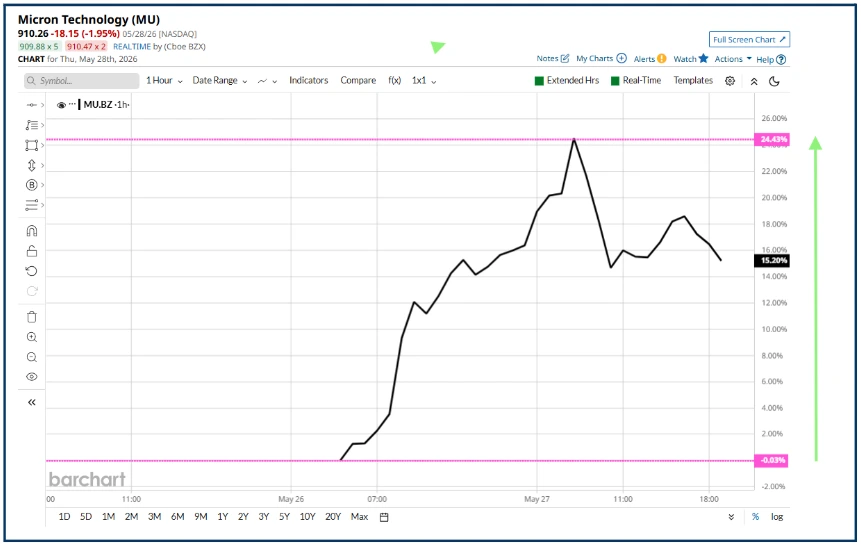Toggle the Extended Hrs checkbox
The width and height of the screenshot is (861, 545).
tap(539, 81)
